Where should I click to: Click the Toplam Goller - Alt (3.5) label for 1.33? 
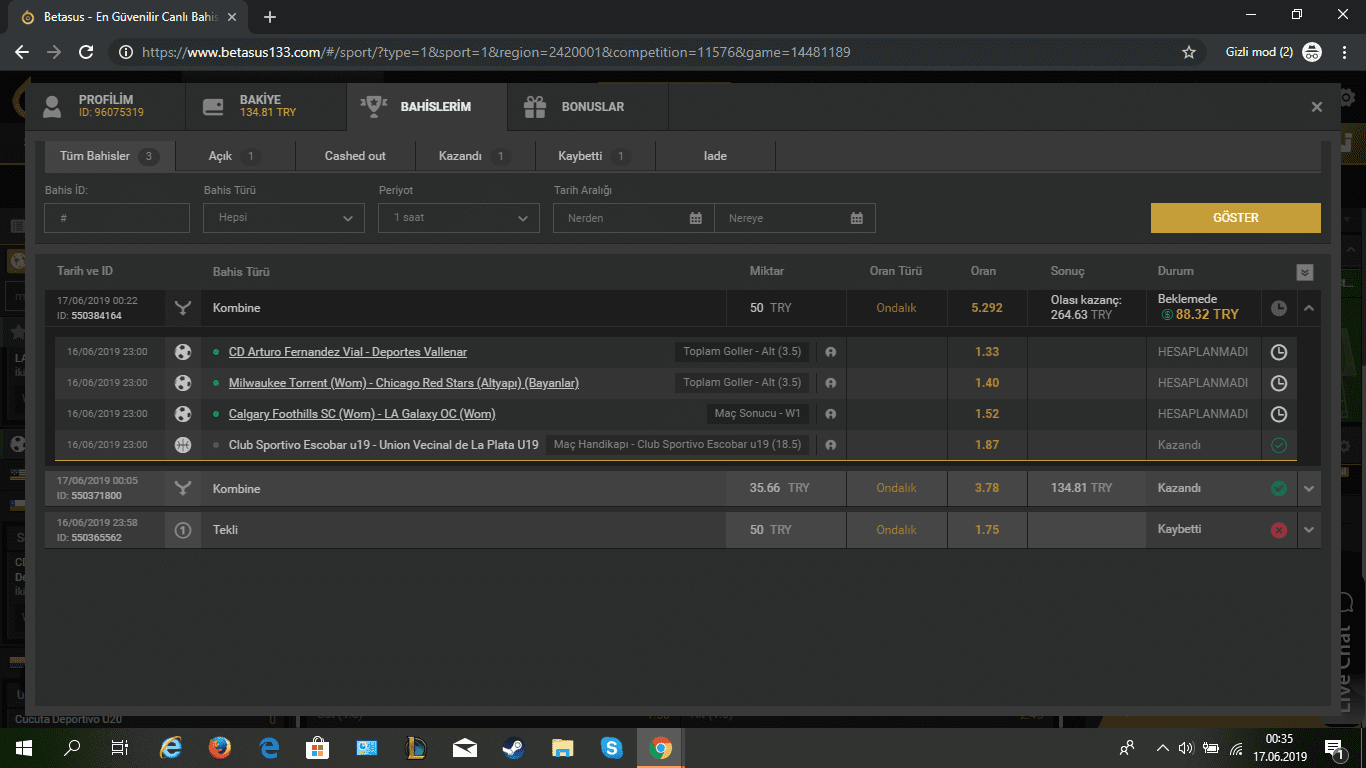pos(742,352)
